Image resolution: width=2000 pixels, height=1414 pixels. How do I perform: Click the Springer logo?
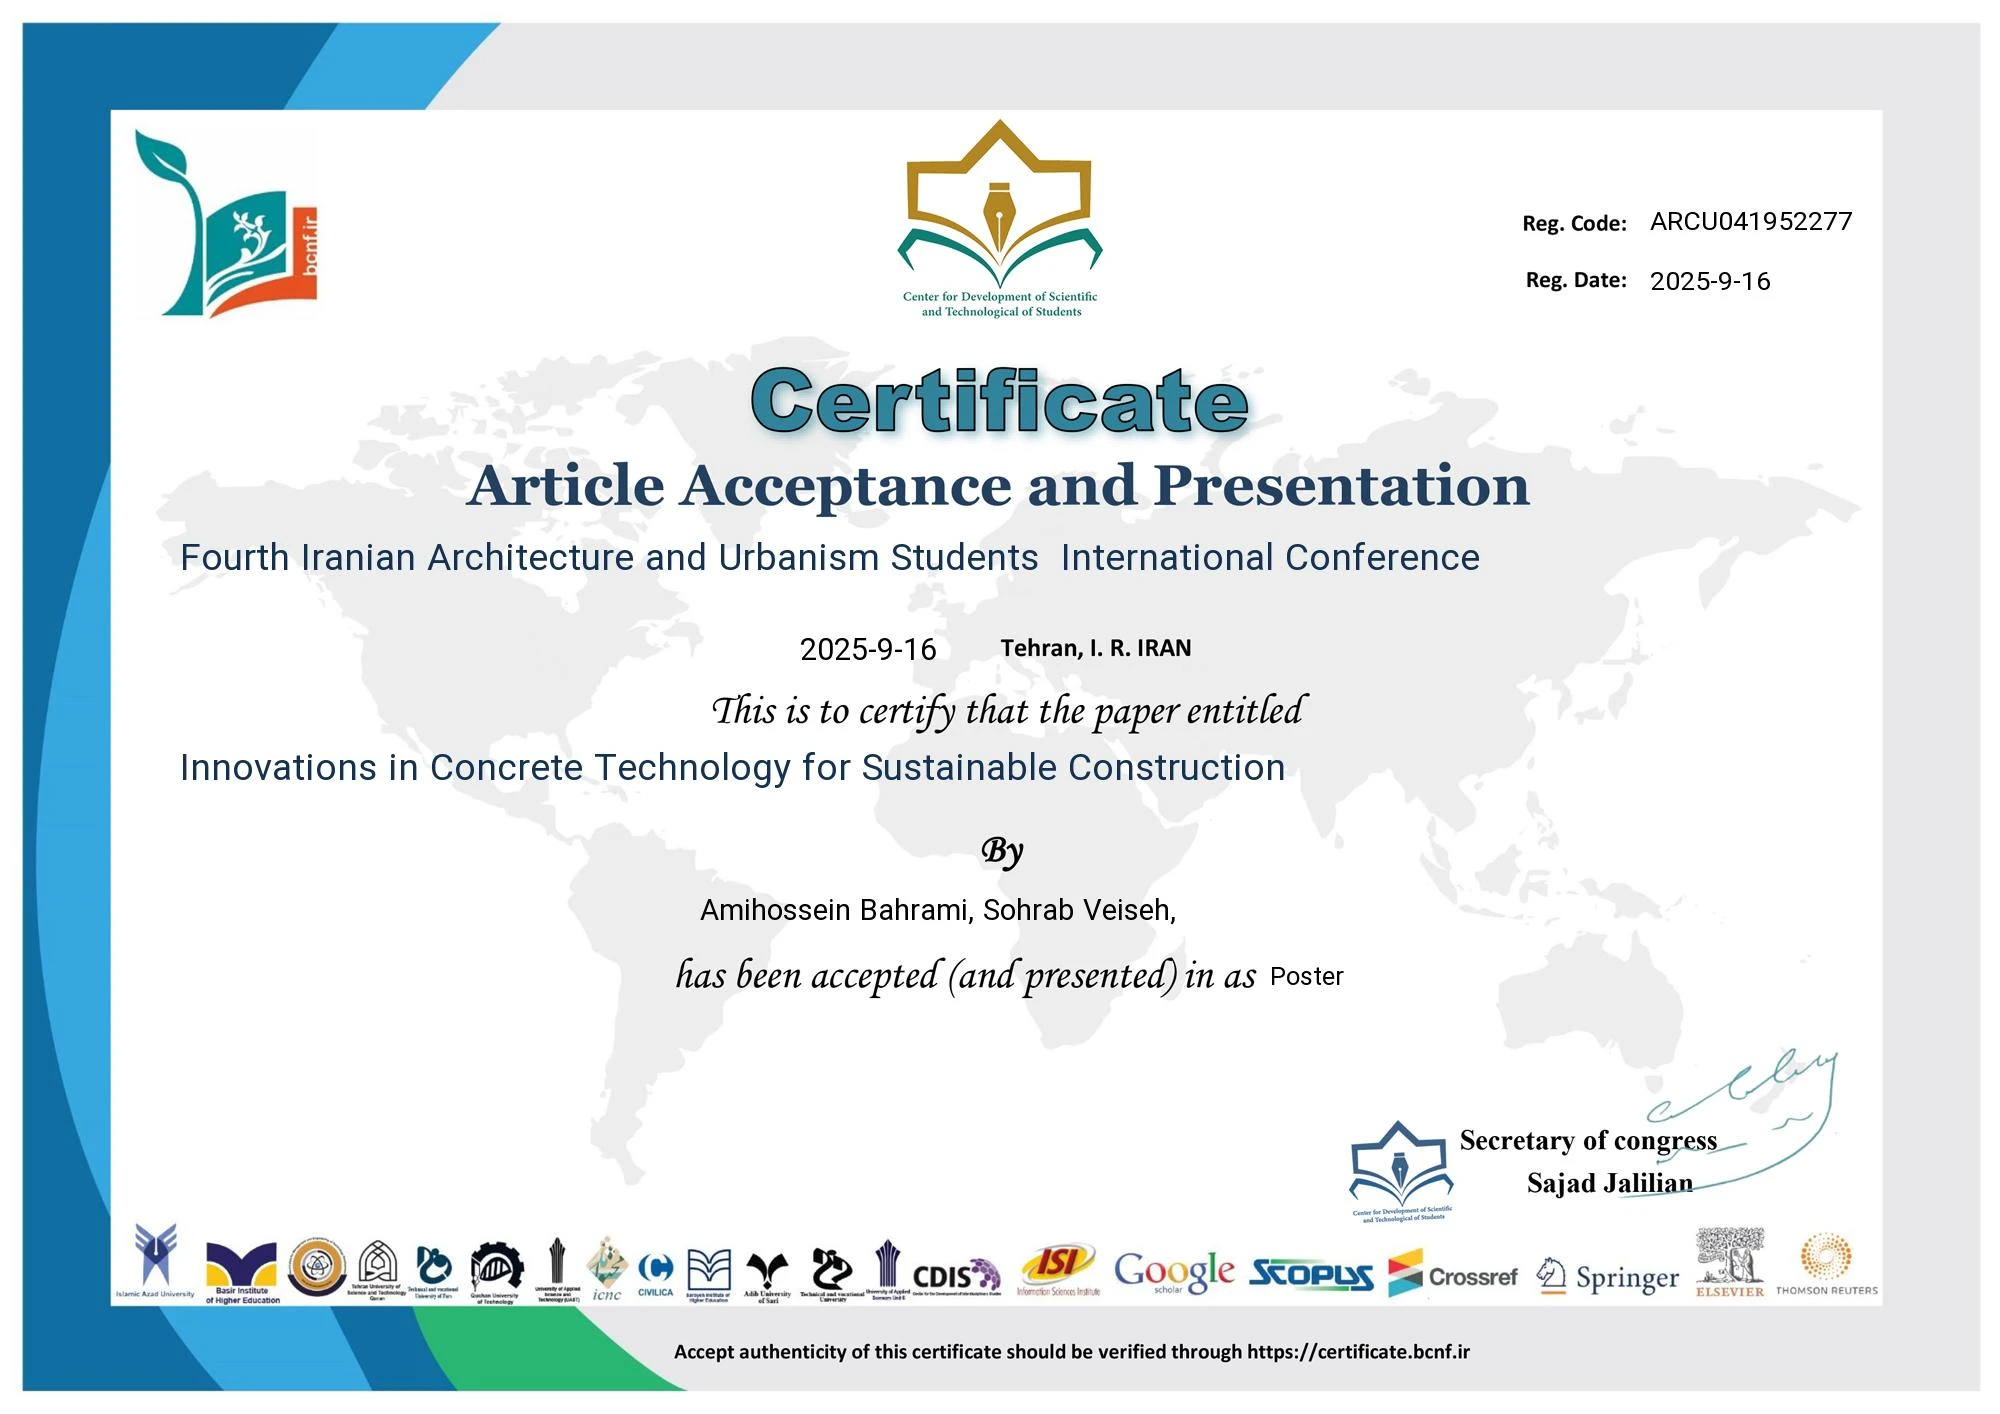tap(1607, 1277)
